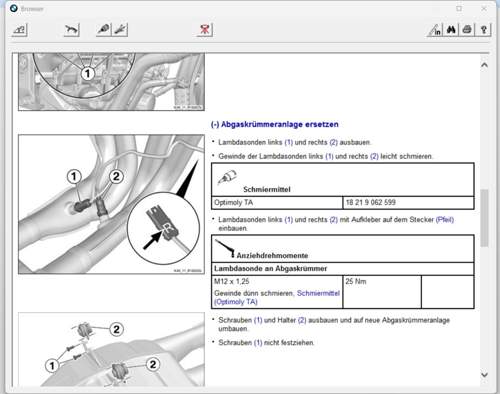Image resolution: width=500 pixels, height=394 pixels.
Task: Click the Lambdasonden connector illustration
Action: pyautogui.click(x=111, y=204)
